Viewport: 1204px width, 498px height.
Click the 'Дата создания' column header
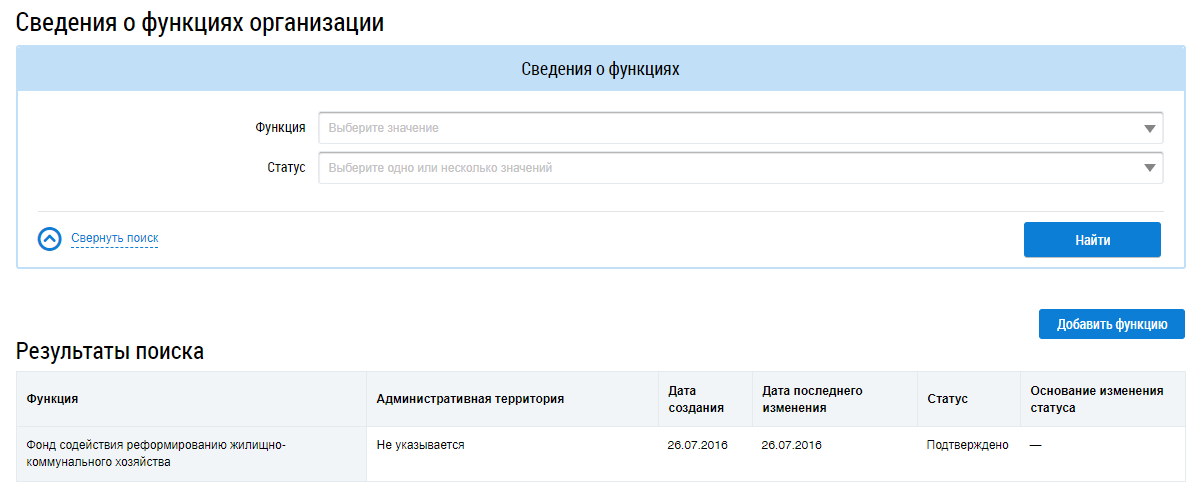coord(695,399)
